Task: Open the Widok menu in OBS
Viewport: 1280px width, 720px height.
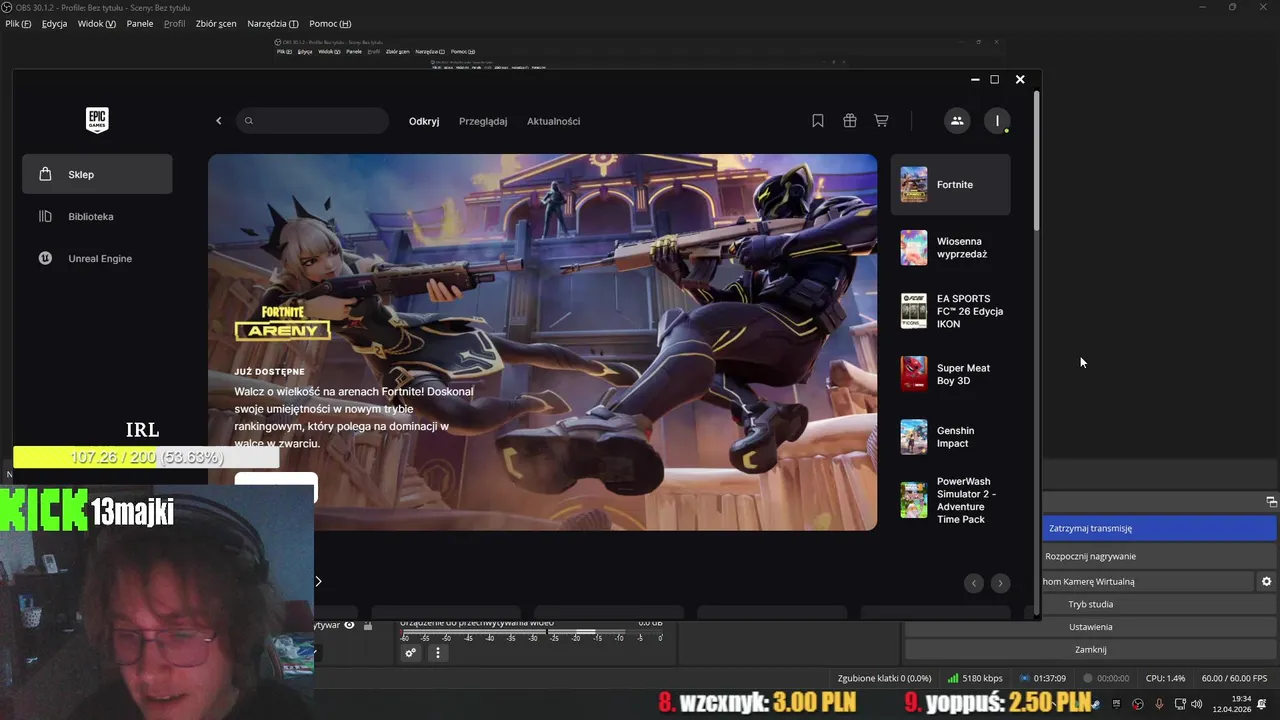Action: point(96,23)
